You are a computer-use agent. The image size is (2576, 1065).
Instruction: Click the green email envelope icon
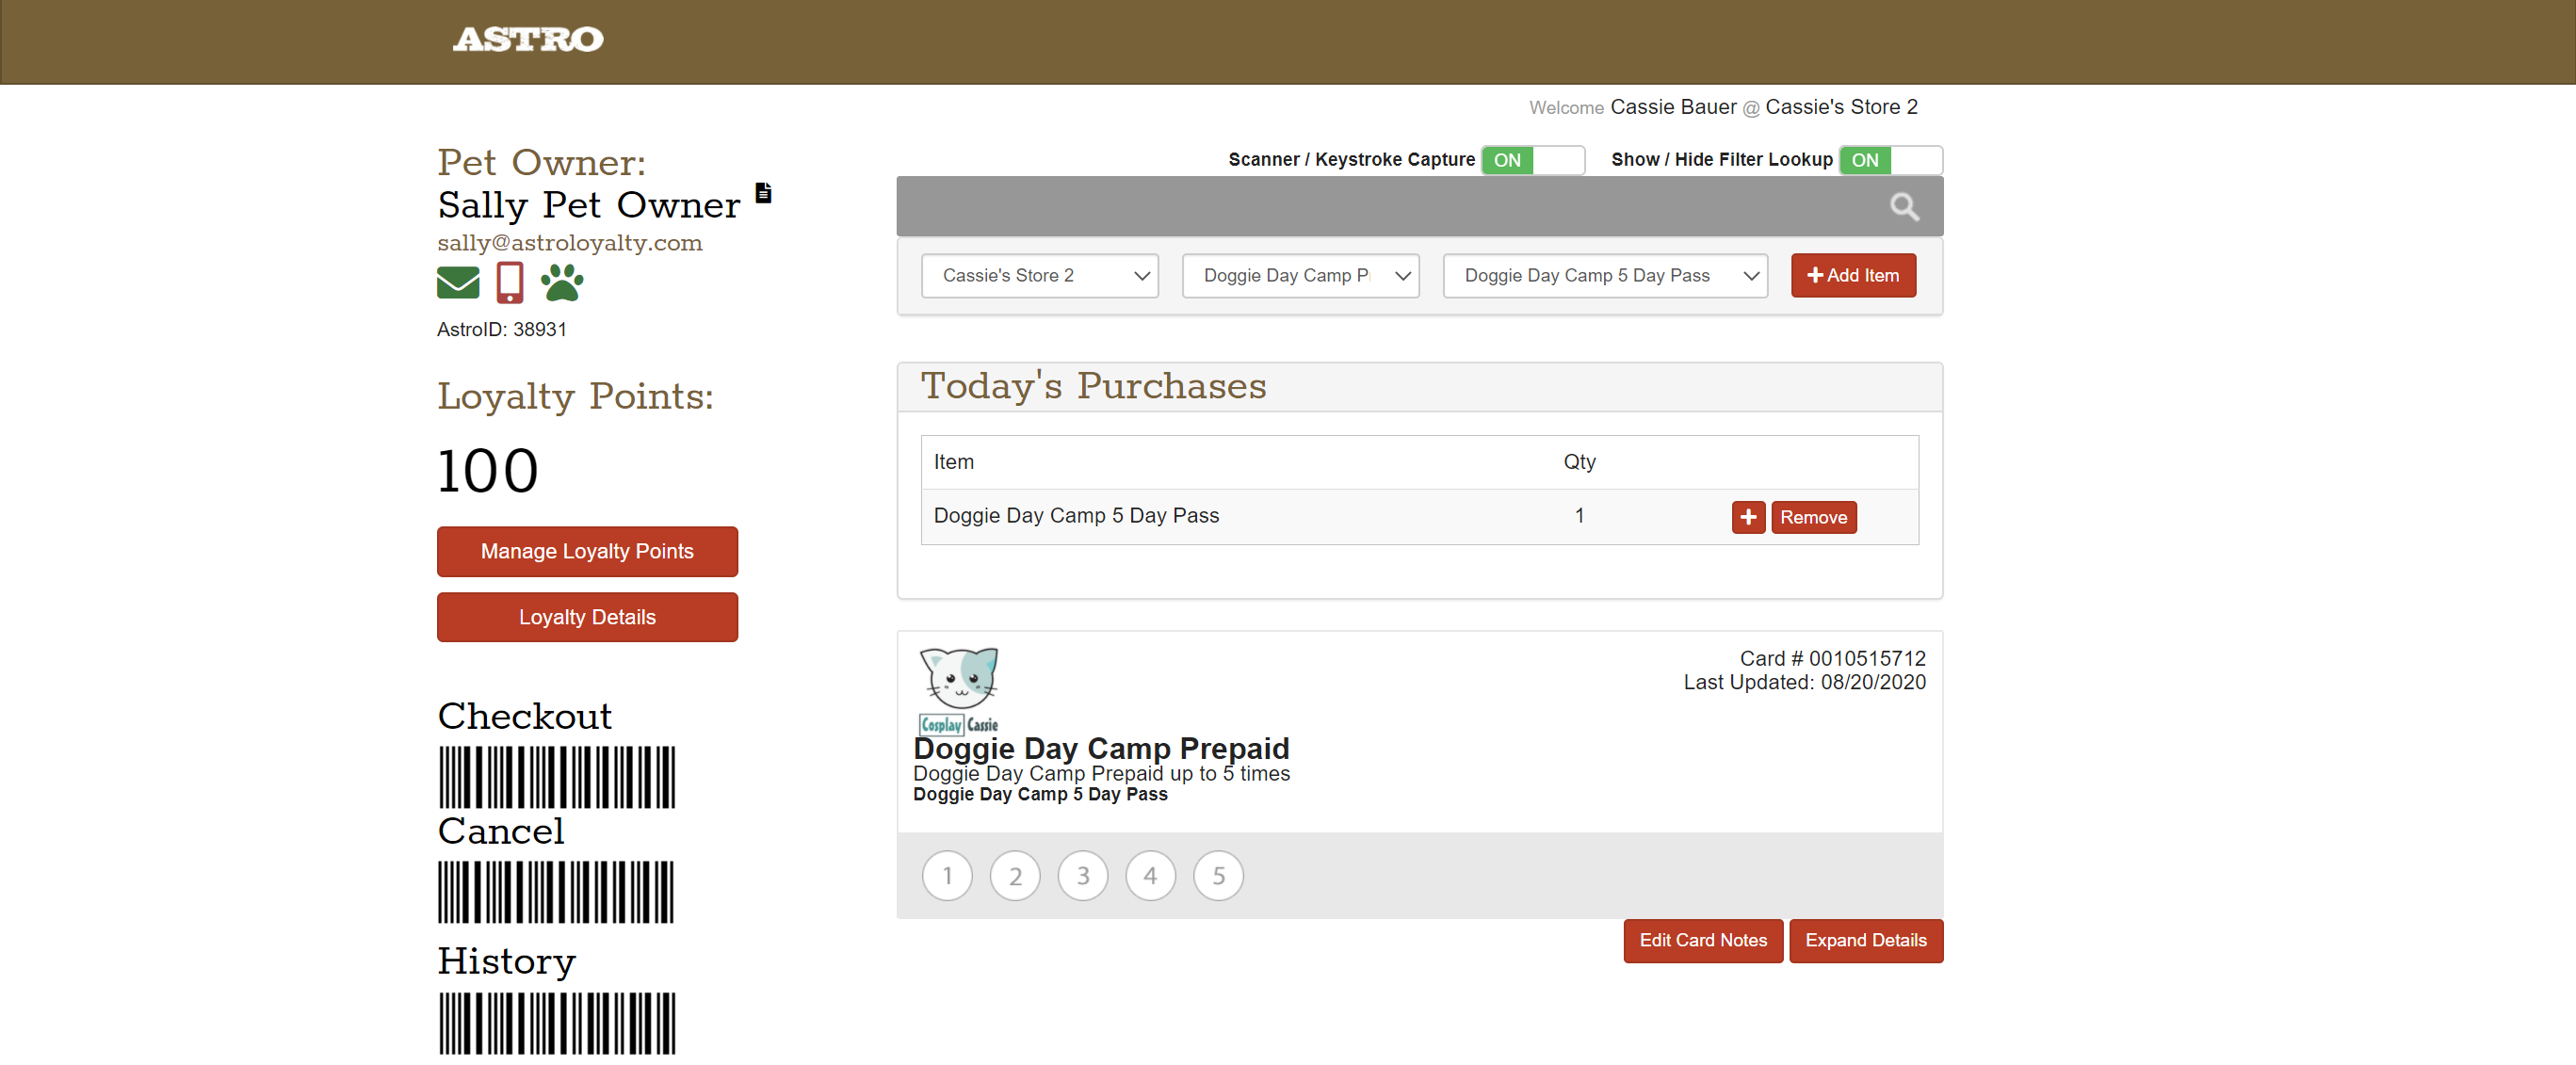click(x=458, y=283)
